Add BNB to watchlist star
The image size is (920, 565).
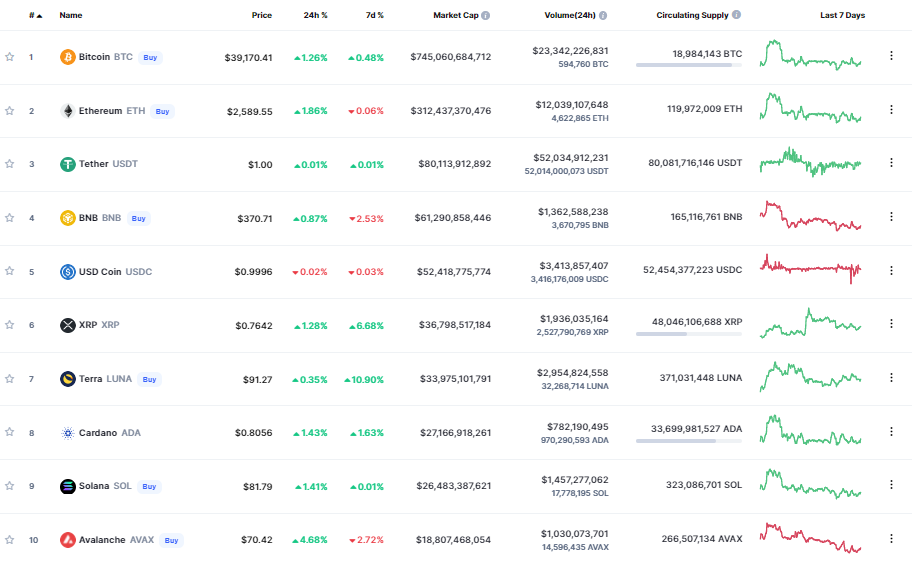[9, 218]
